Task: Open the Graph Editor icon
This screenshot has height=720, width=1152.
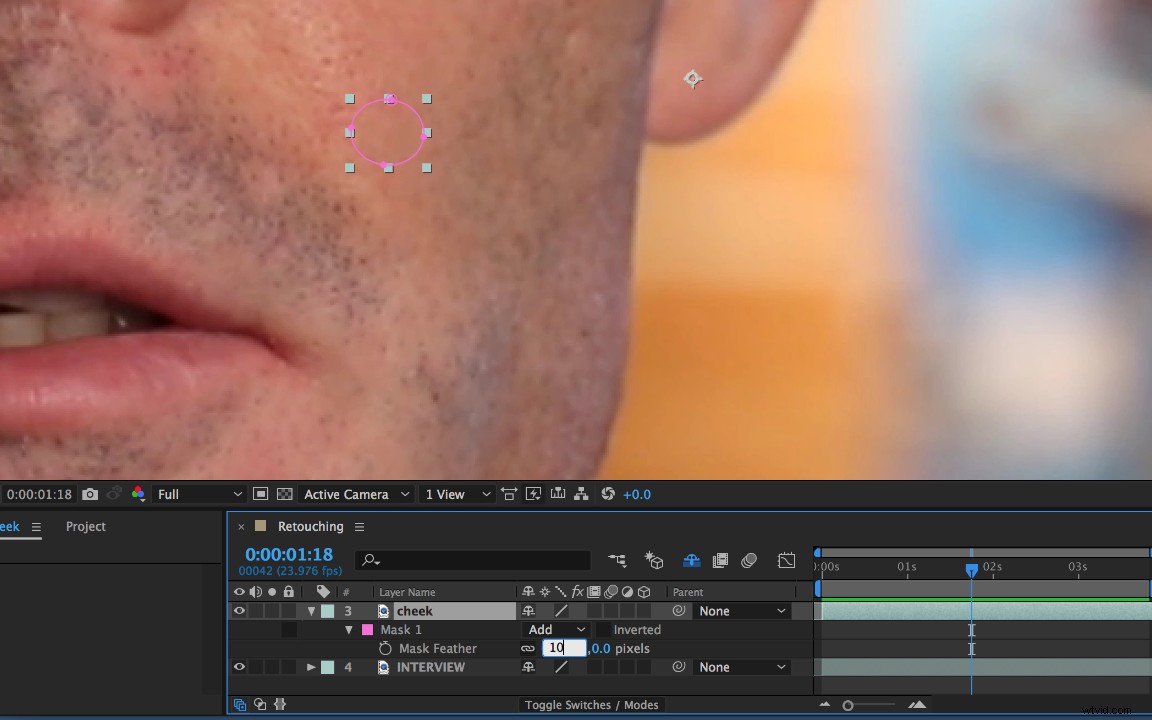Action: pyautogui.click(x=786, y=561)
